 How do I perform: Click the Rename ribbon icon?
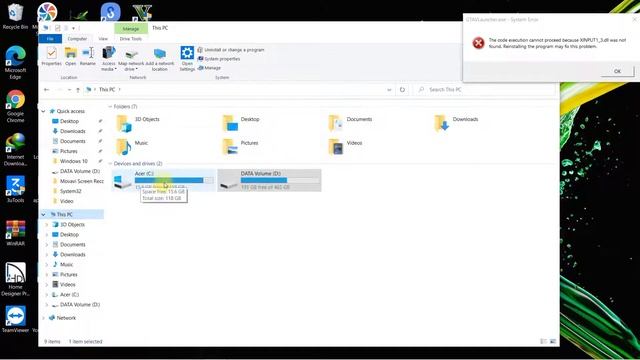[88, 56]
